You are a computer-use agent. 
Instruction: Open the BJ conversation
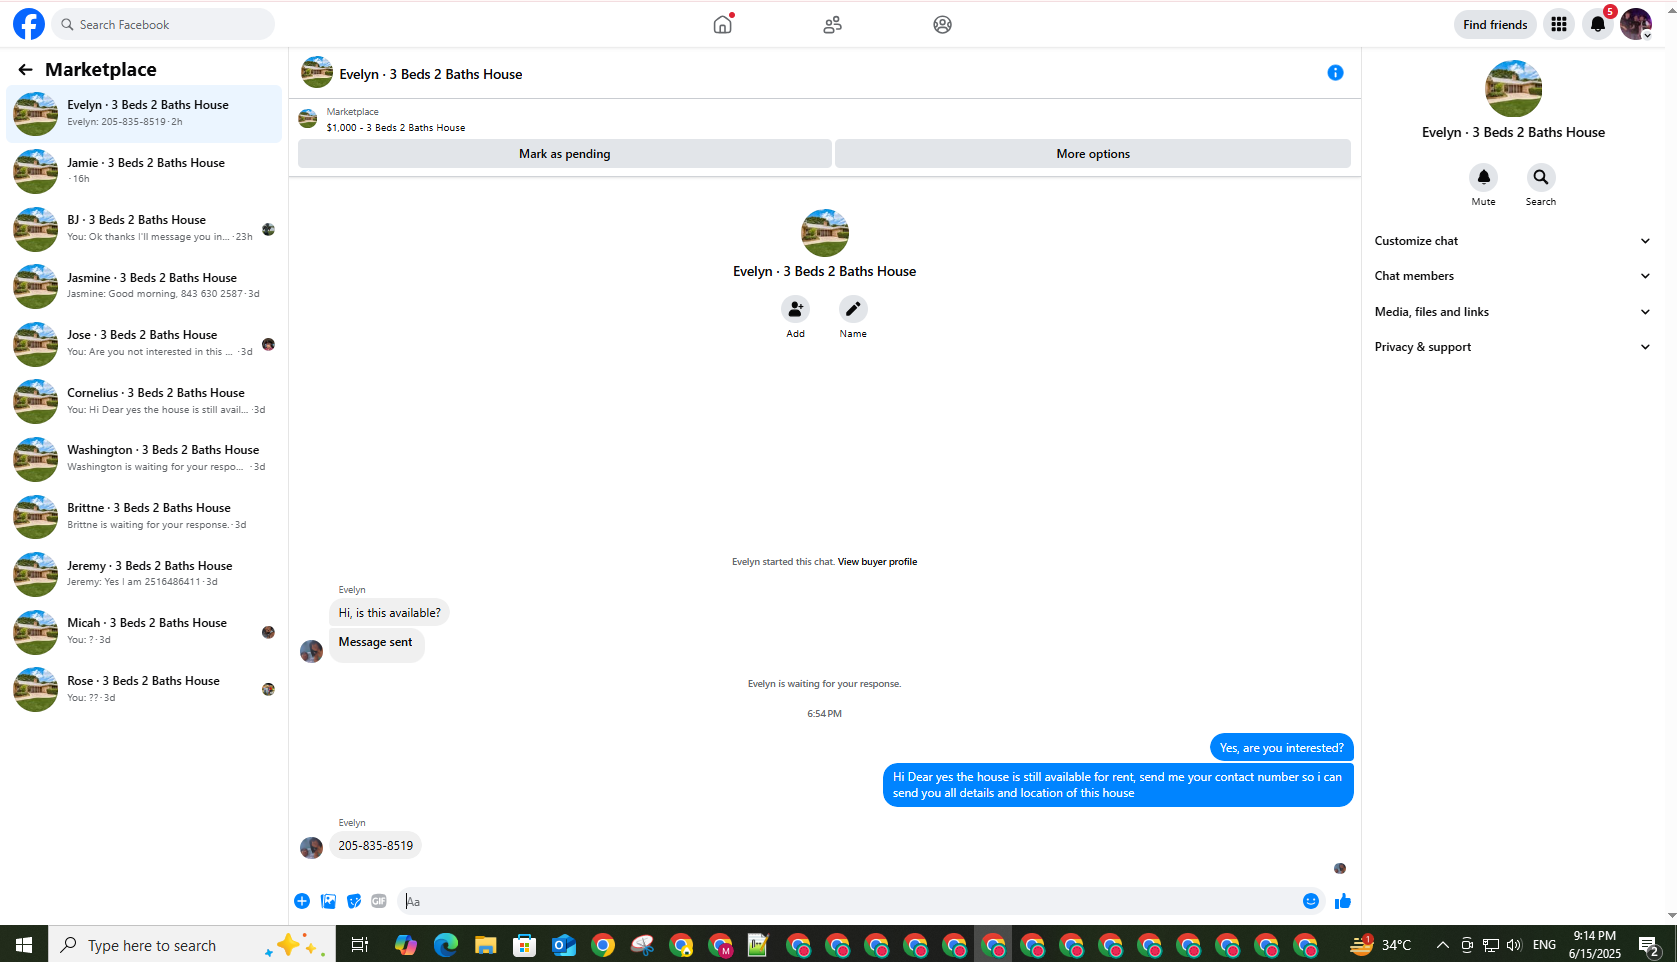coord(145,229)
